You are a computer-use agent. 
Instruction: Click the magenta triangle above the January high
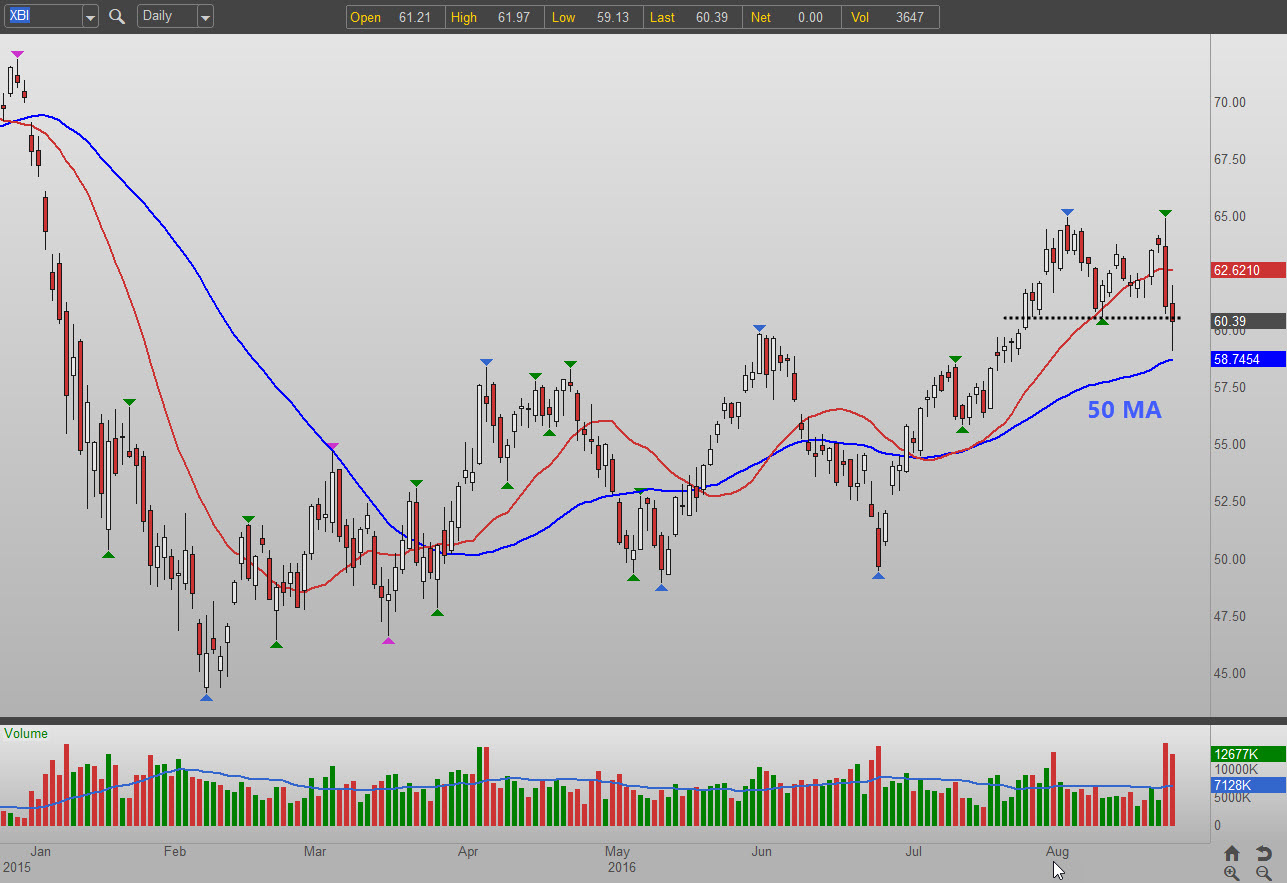coord(16,54)
